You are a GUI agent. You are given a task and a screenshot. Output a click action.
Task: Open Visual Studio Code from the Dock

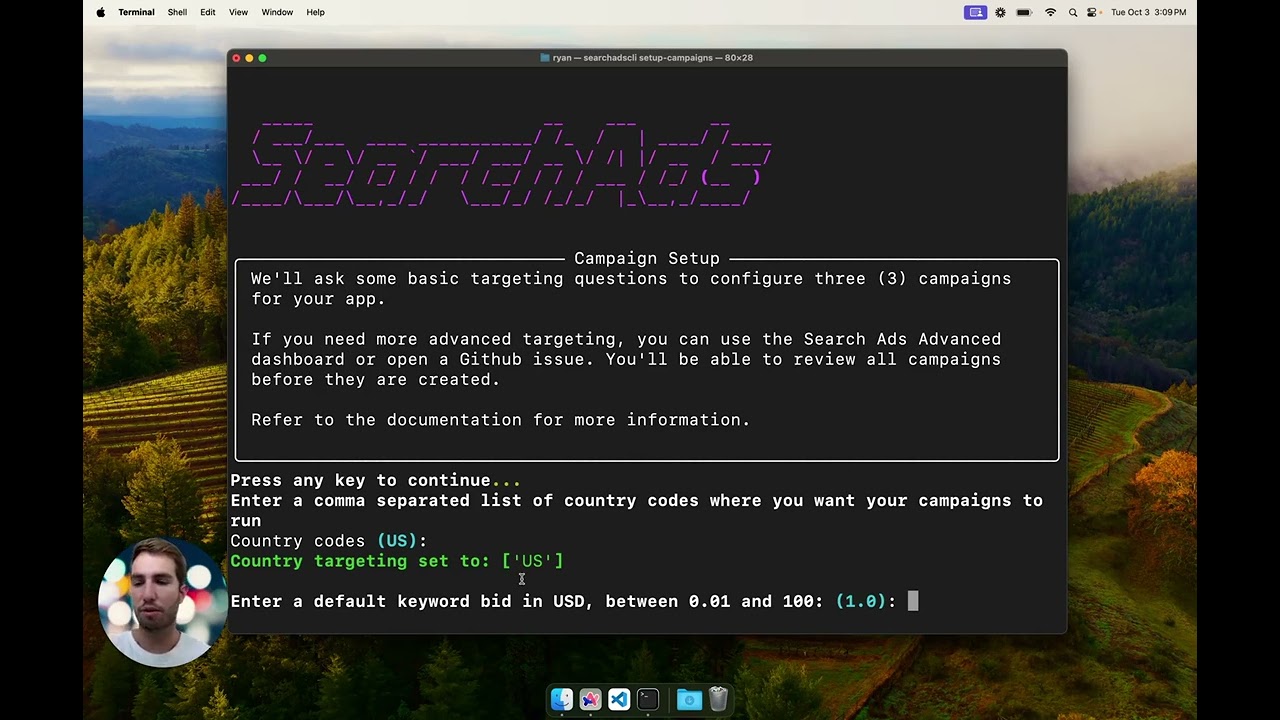[619, 699]
